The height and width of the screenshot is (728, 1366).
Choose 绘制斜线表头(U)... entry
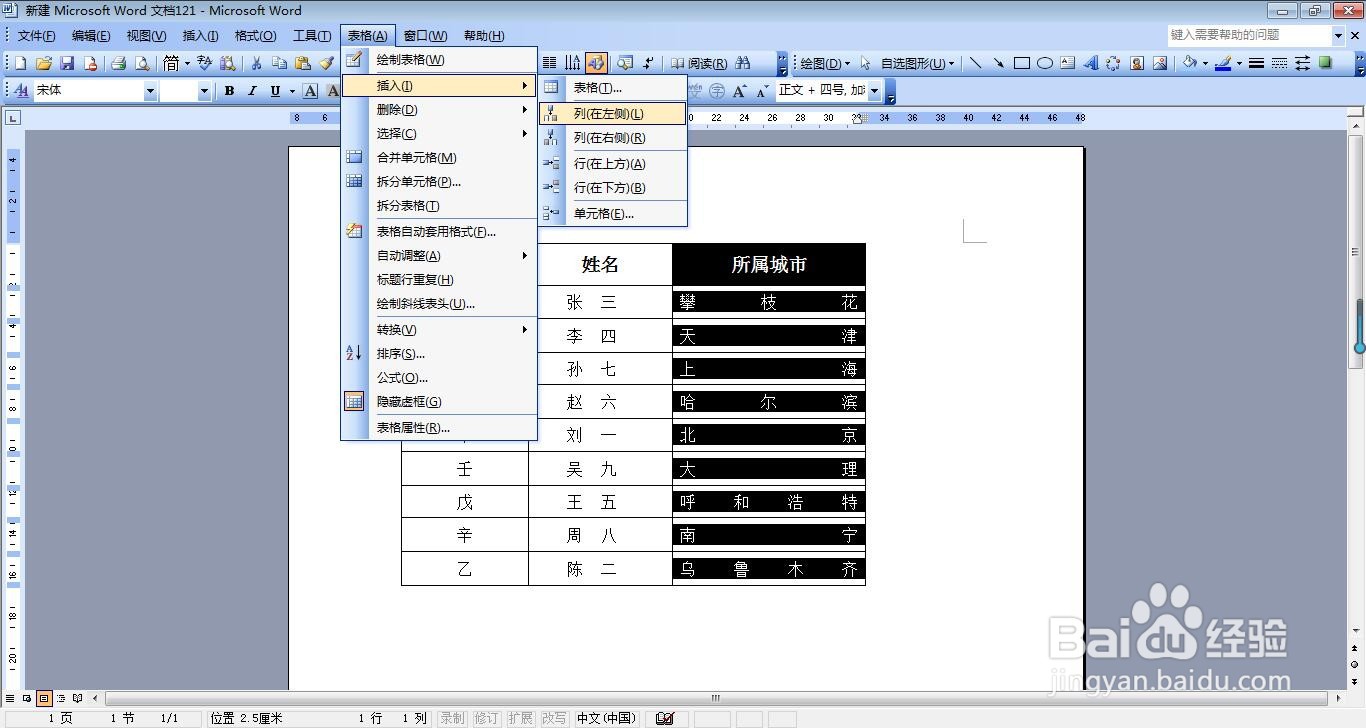pos(439,304)
